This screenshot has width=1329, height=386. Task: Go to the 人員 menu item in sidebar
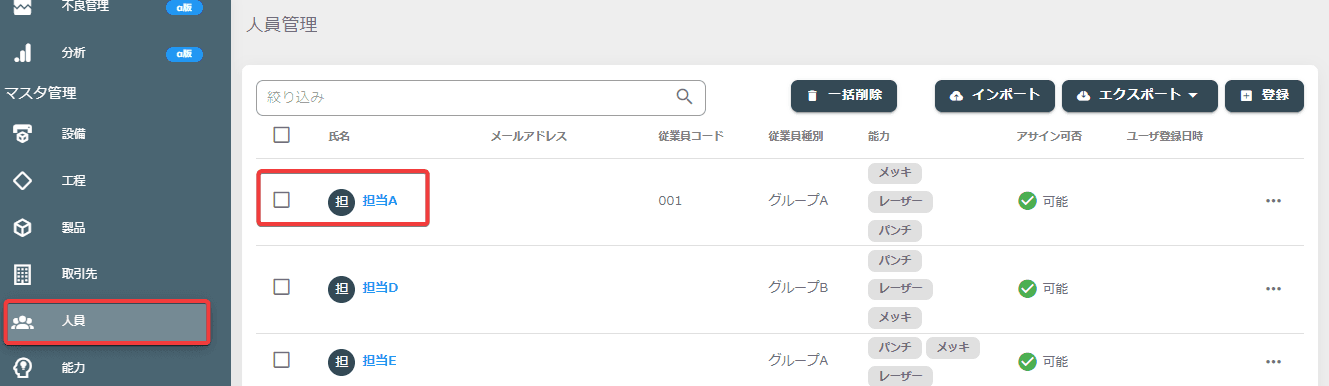(107, 322)
